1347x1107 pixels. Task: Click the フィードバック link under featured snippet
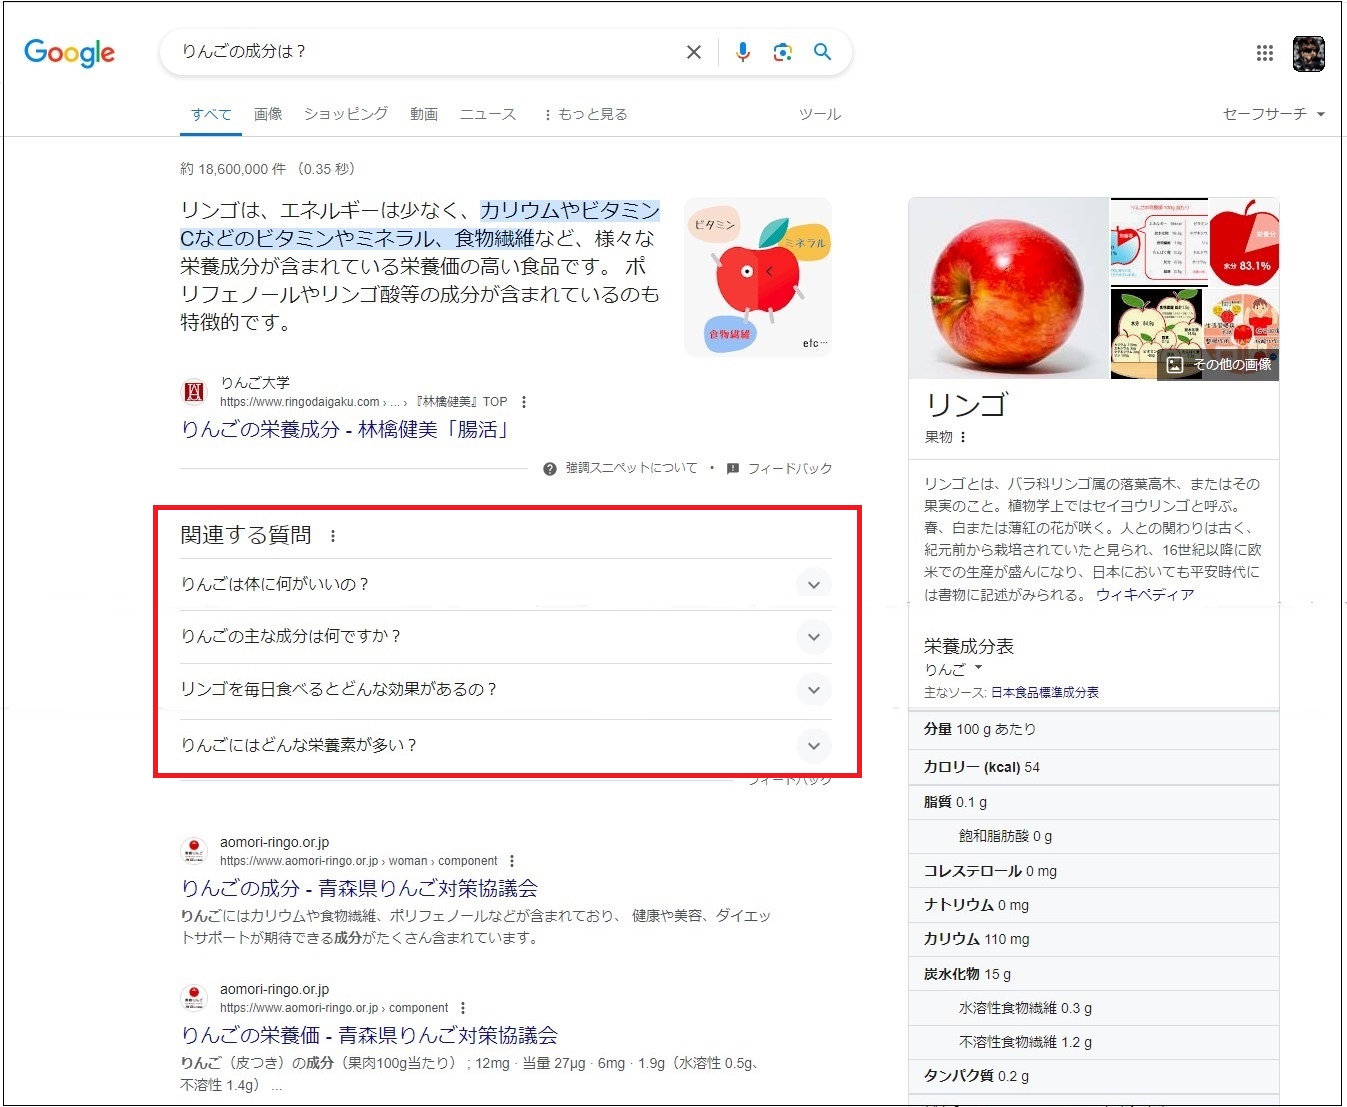(x=790, y=468)
